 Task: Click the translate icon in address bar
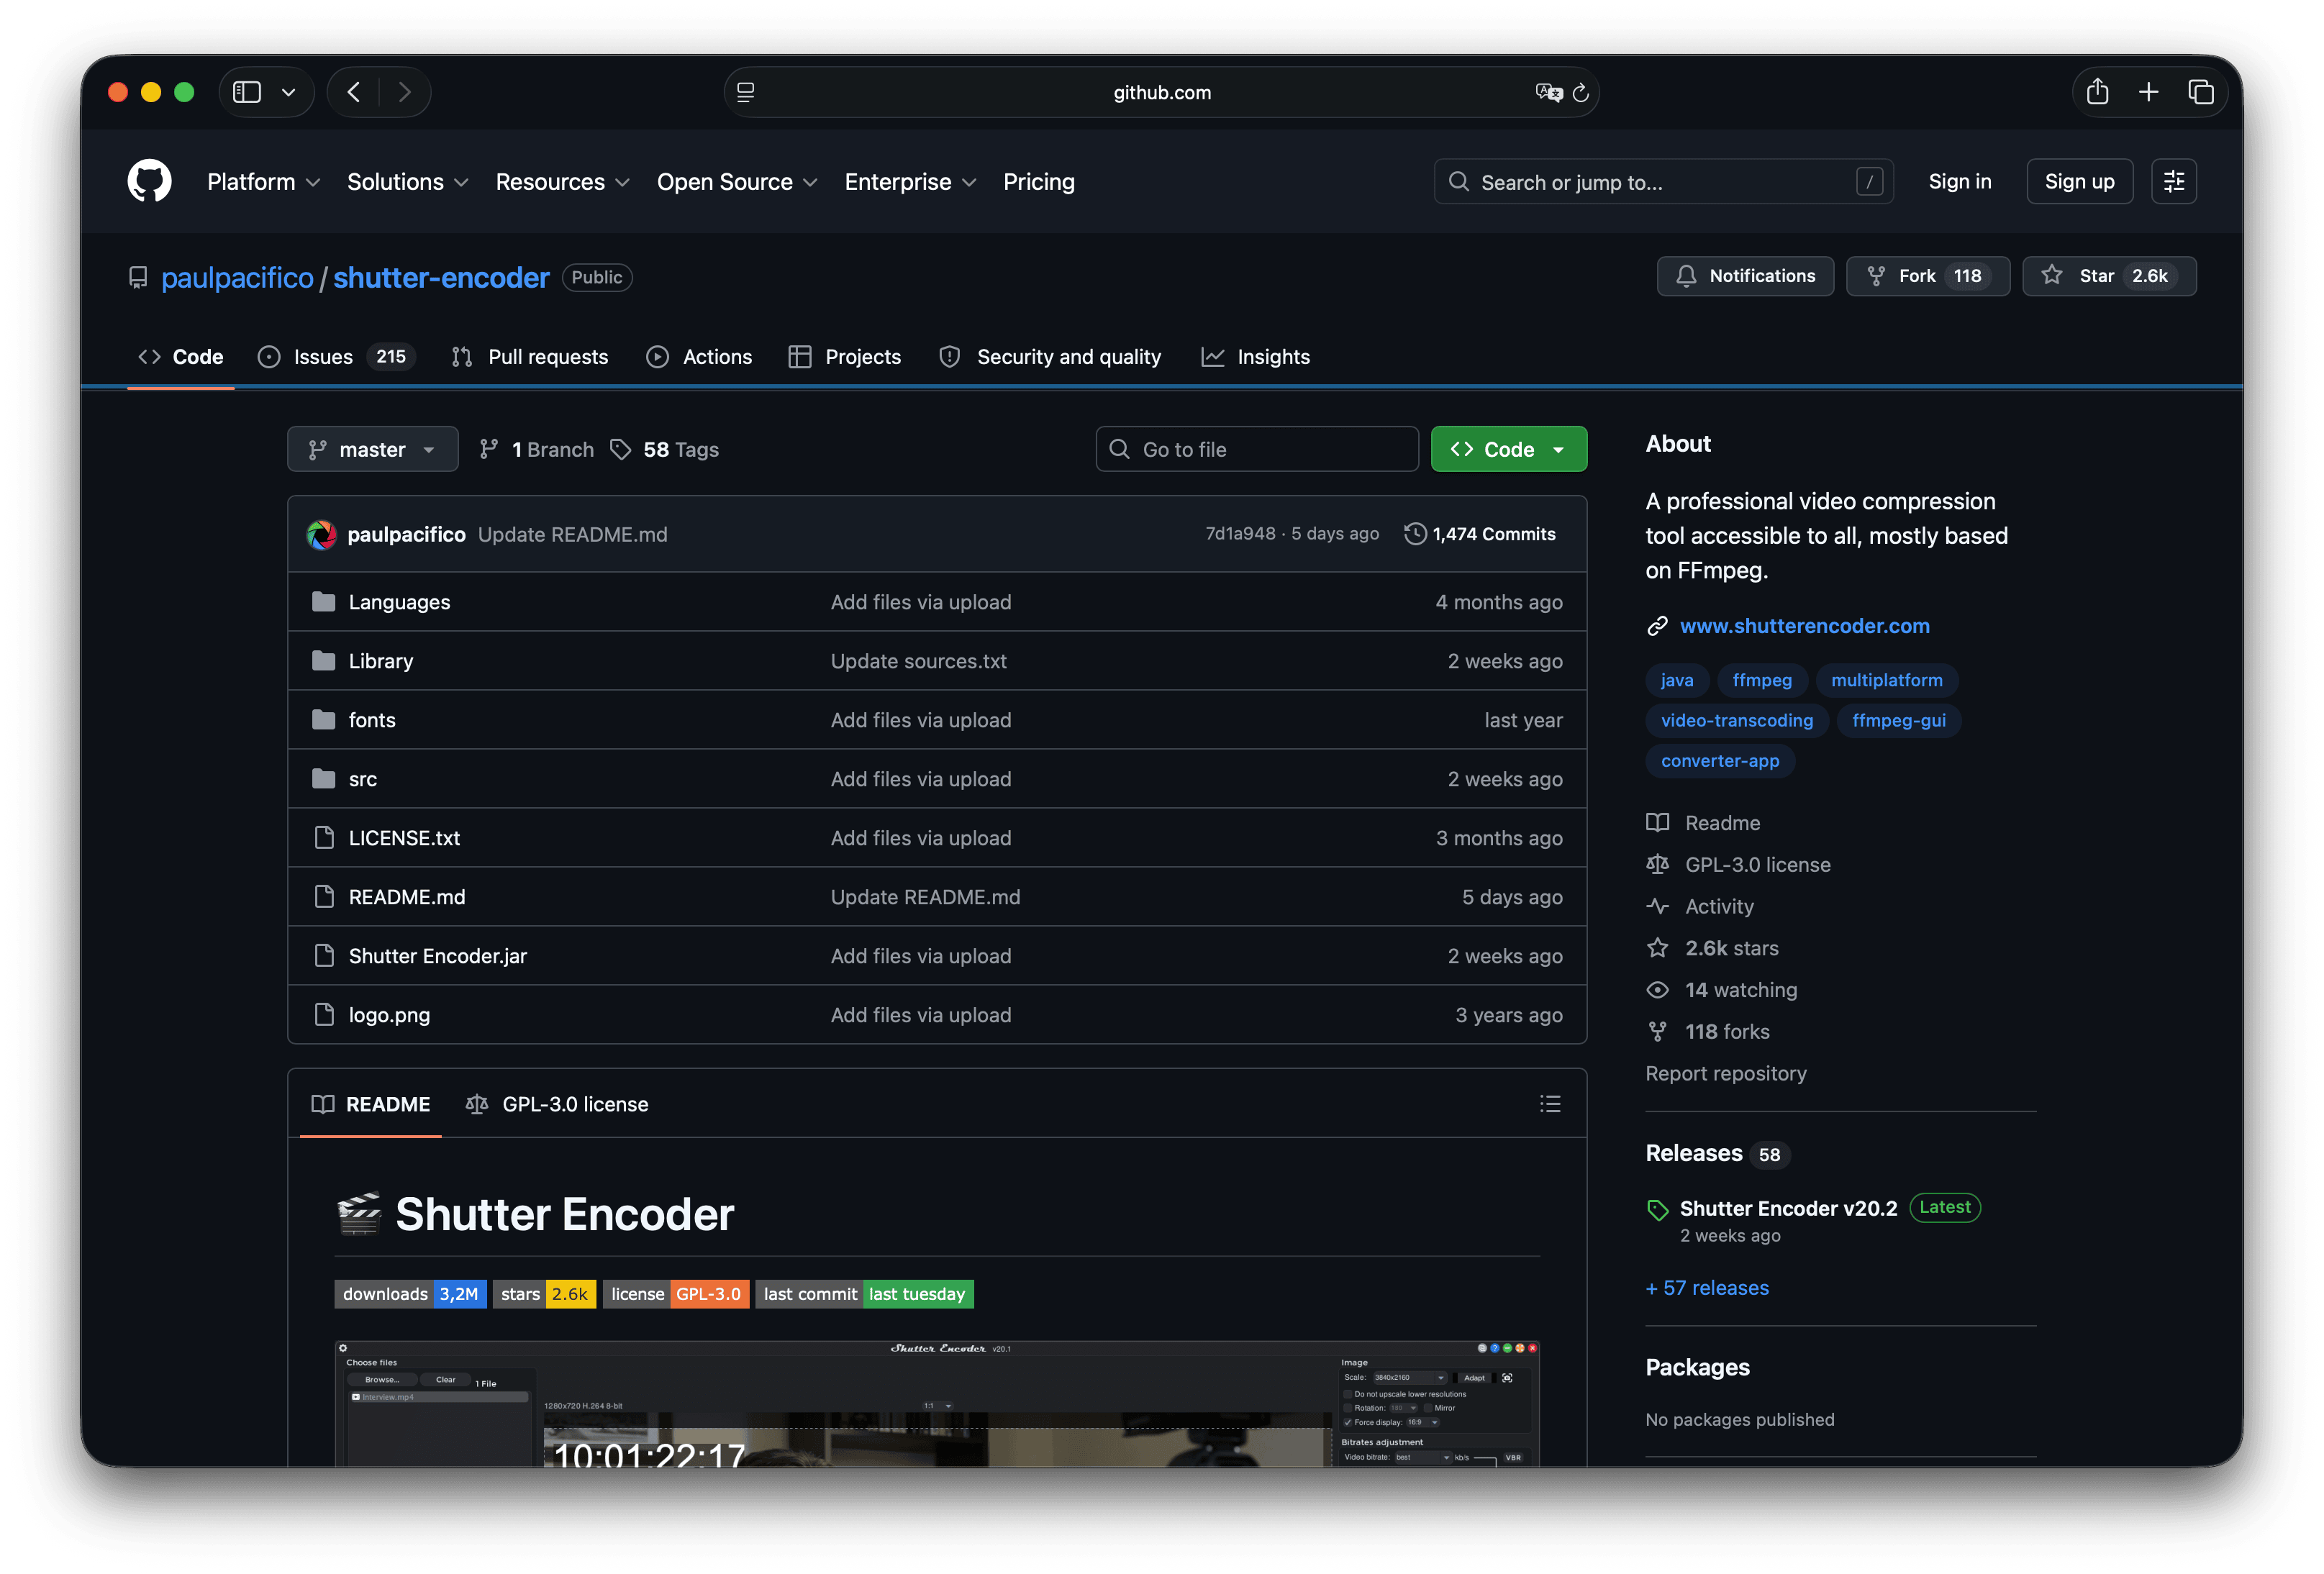coord(1548,92)
